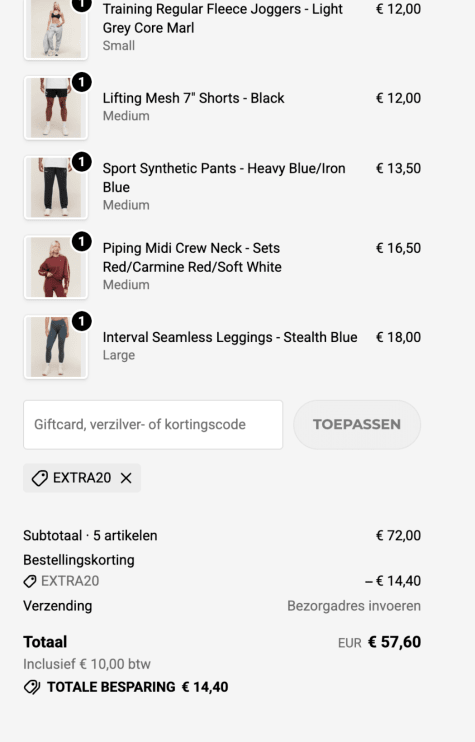Click the tag icon beside Bestellingskorting EXTRA20
The width and height of the screenshot is (475, 742).
[30, 581]
